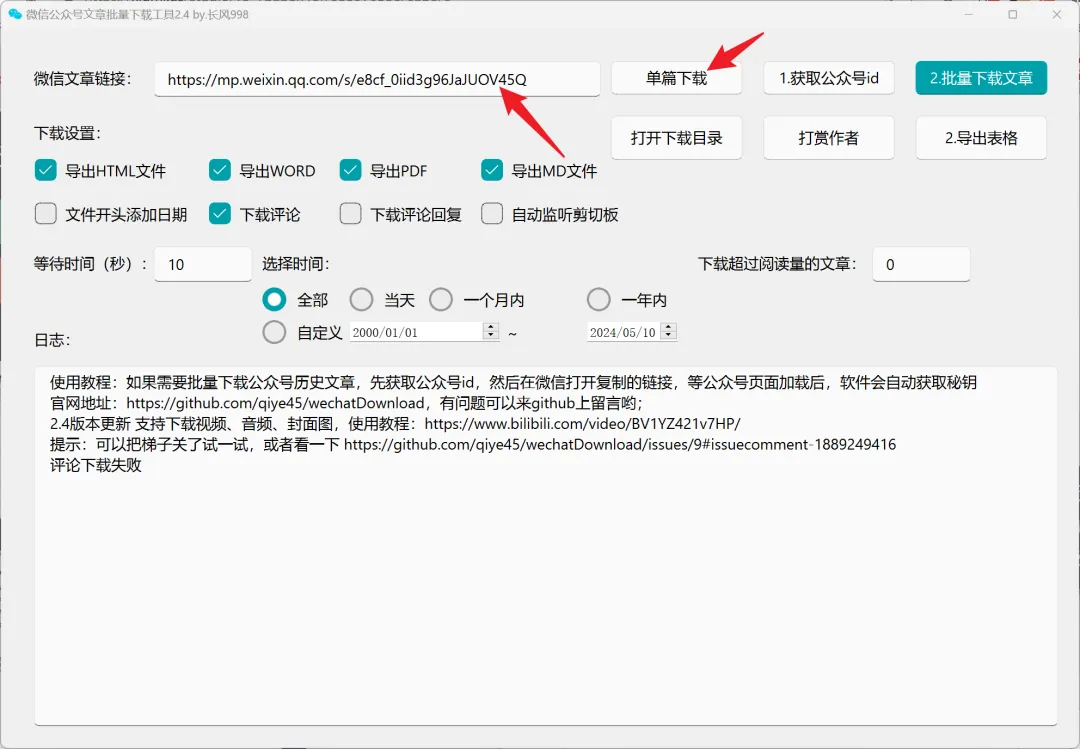Select the 一个月内 radio button
Viewport: 1080px width, 749px height.
[441, 300]
